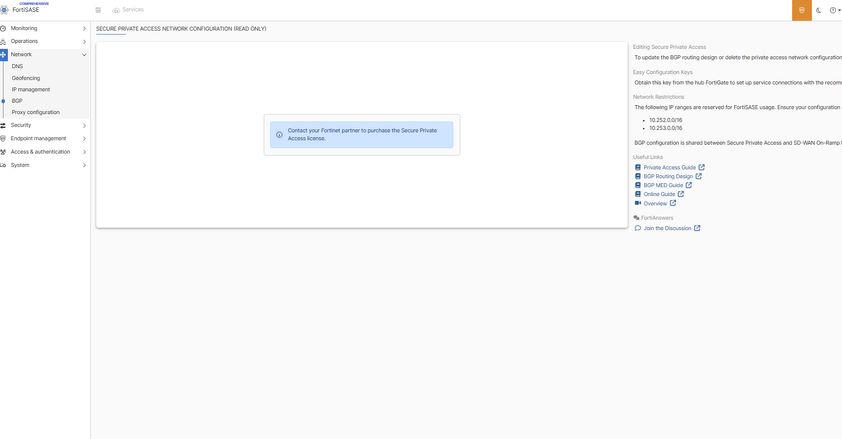Click the Monitoring gauge icon

tap(3, 28)
